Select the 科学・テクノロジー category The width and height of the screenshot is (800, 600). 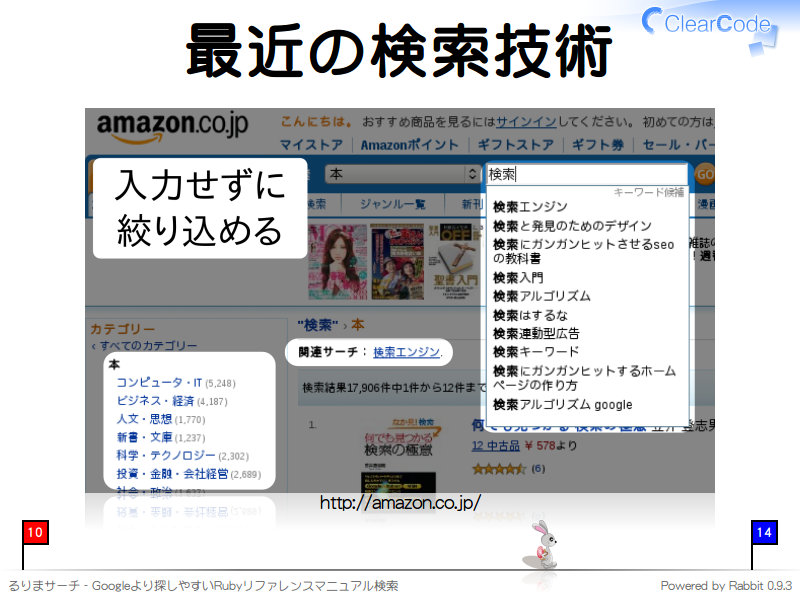click(166, 456)
